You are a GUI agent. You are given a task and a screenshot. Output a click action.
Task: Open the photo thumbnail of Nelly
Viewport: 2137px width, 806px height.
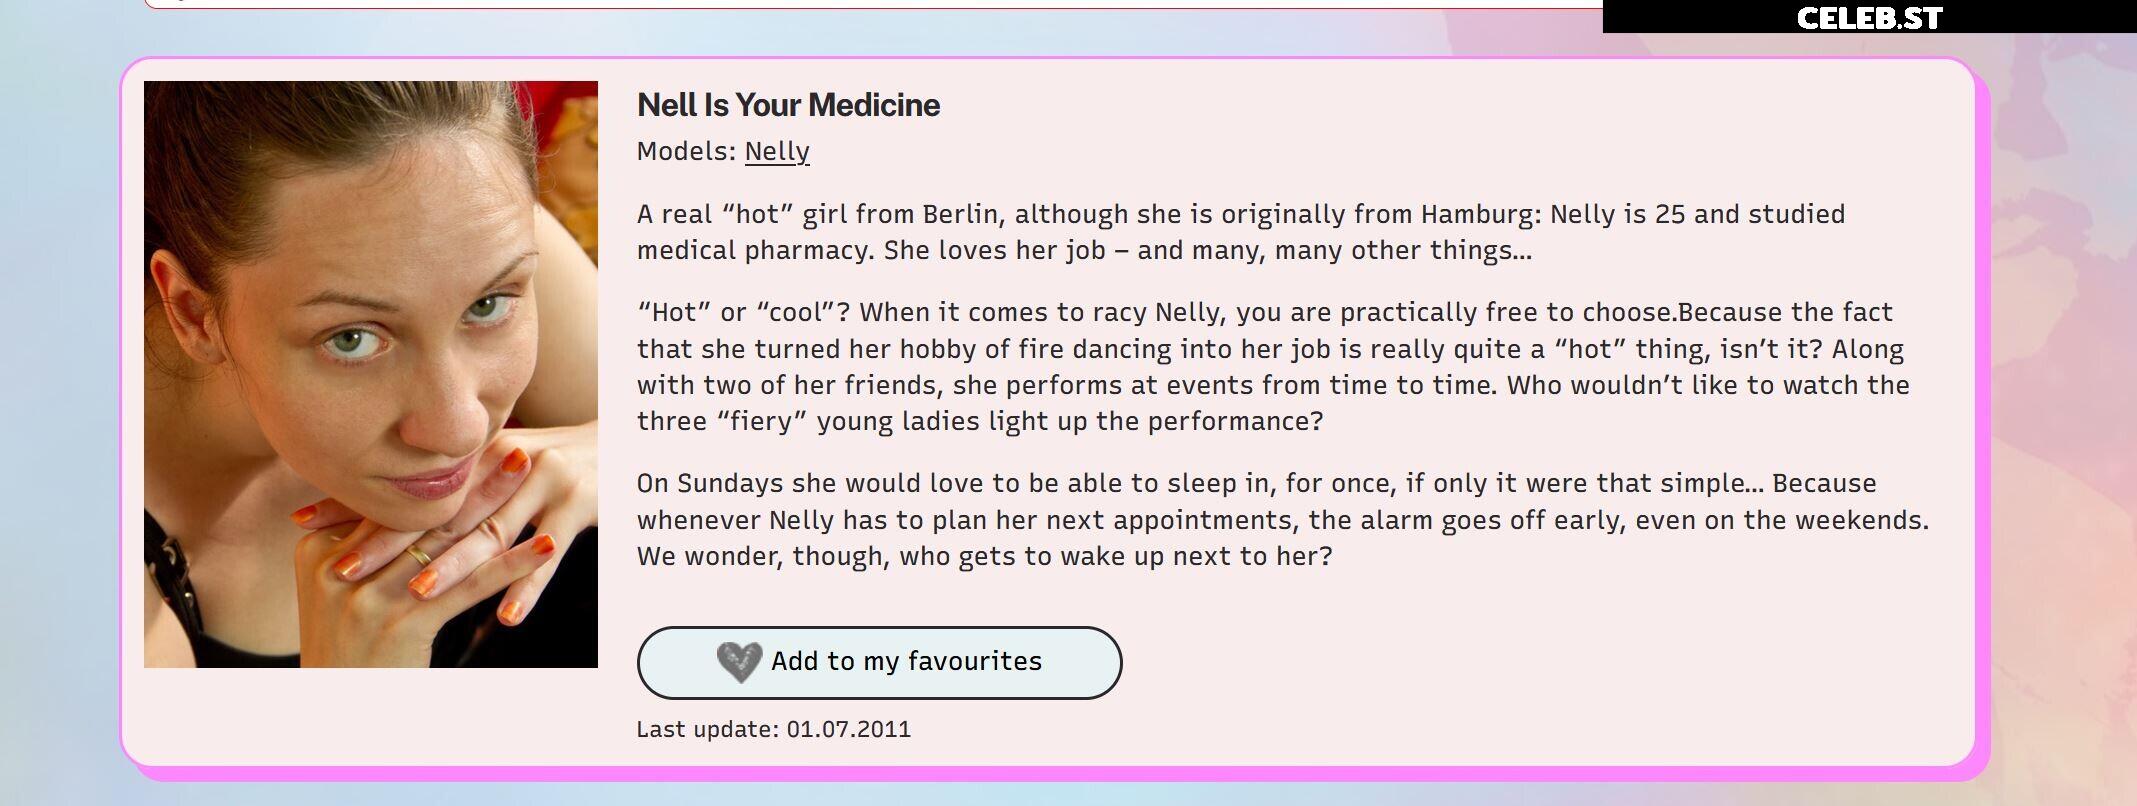tap(371, 374)
